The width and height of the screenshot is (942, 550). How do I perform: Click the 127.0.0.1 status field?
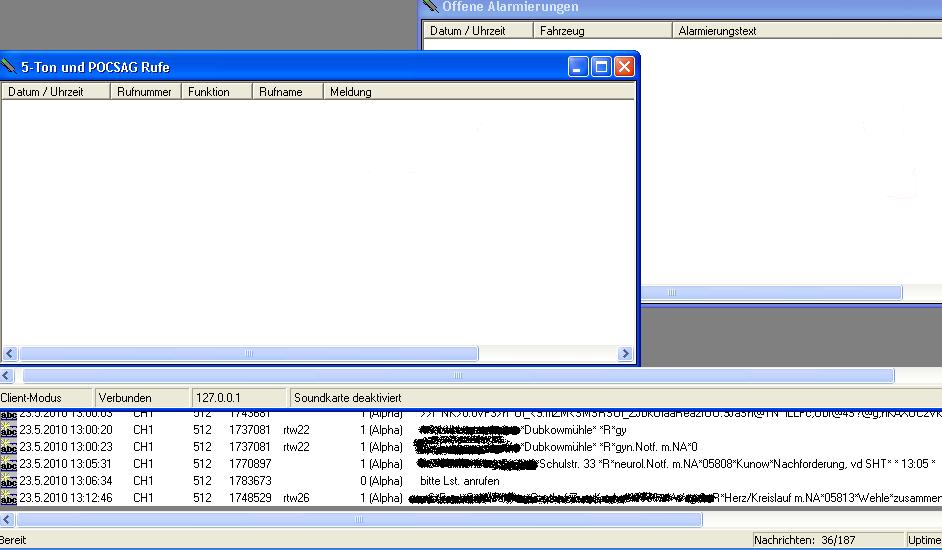point(239,397)
